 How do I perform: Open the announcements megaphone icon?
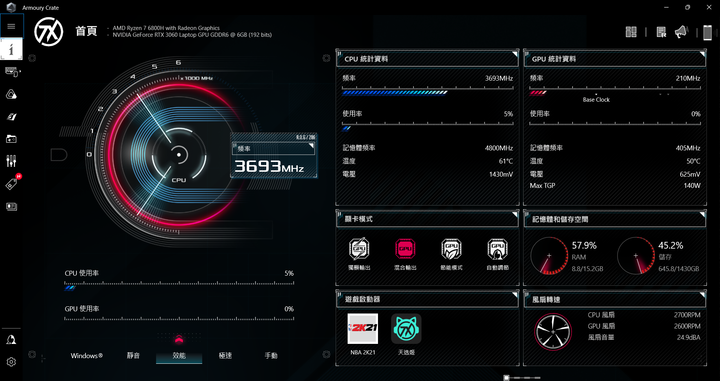coord(681,32)
